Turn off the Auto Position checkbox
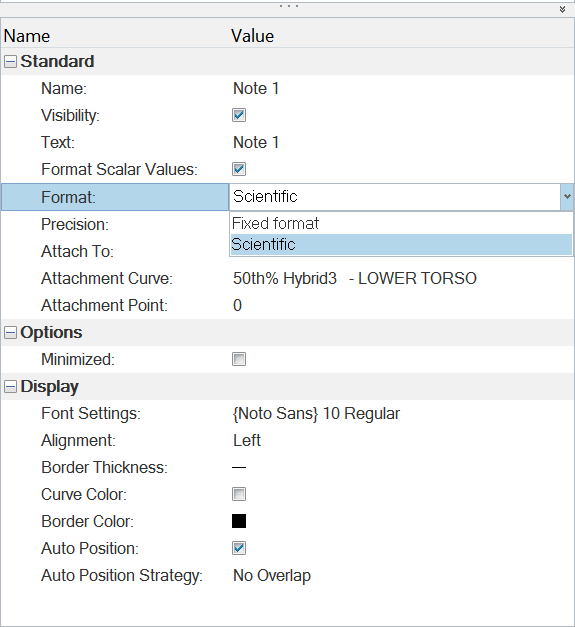Screen dimensions: 575x627 [239, 548]
